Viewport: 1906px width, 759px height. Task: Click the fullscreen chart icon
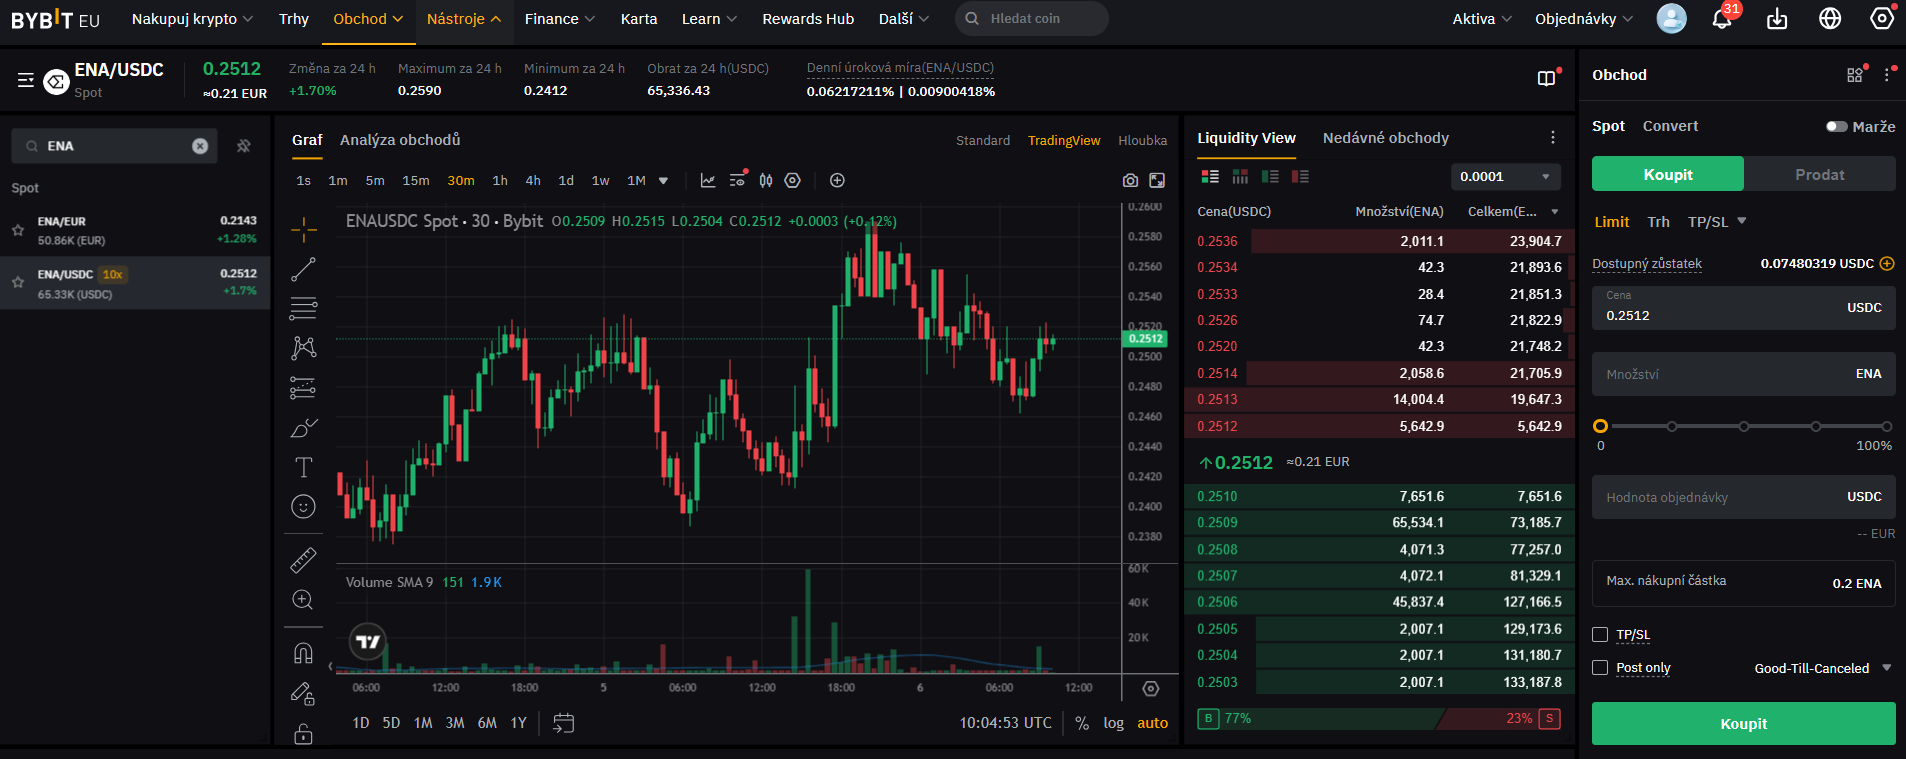click(x=1157, y=181)
